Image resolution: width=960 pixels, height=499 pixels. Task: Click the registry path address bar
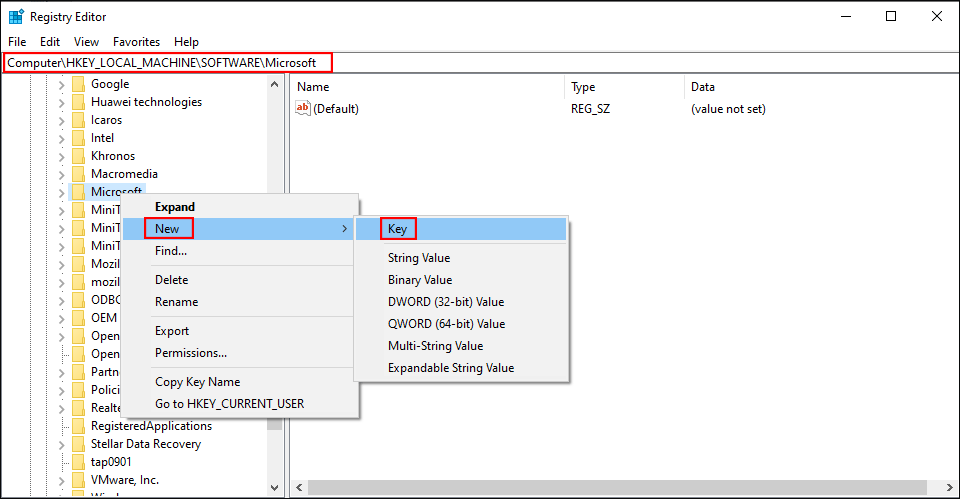pos(480,62)
